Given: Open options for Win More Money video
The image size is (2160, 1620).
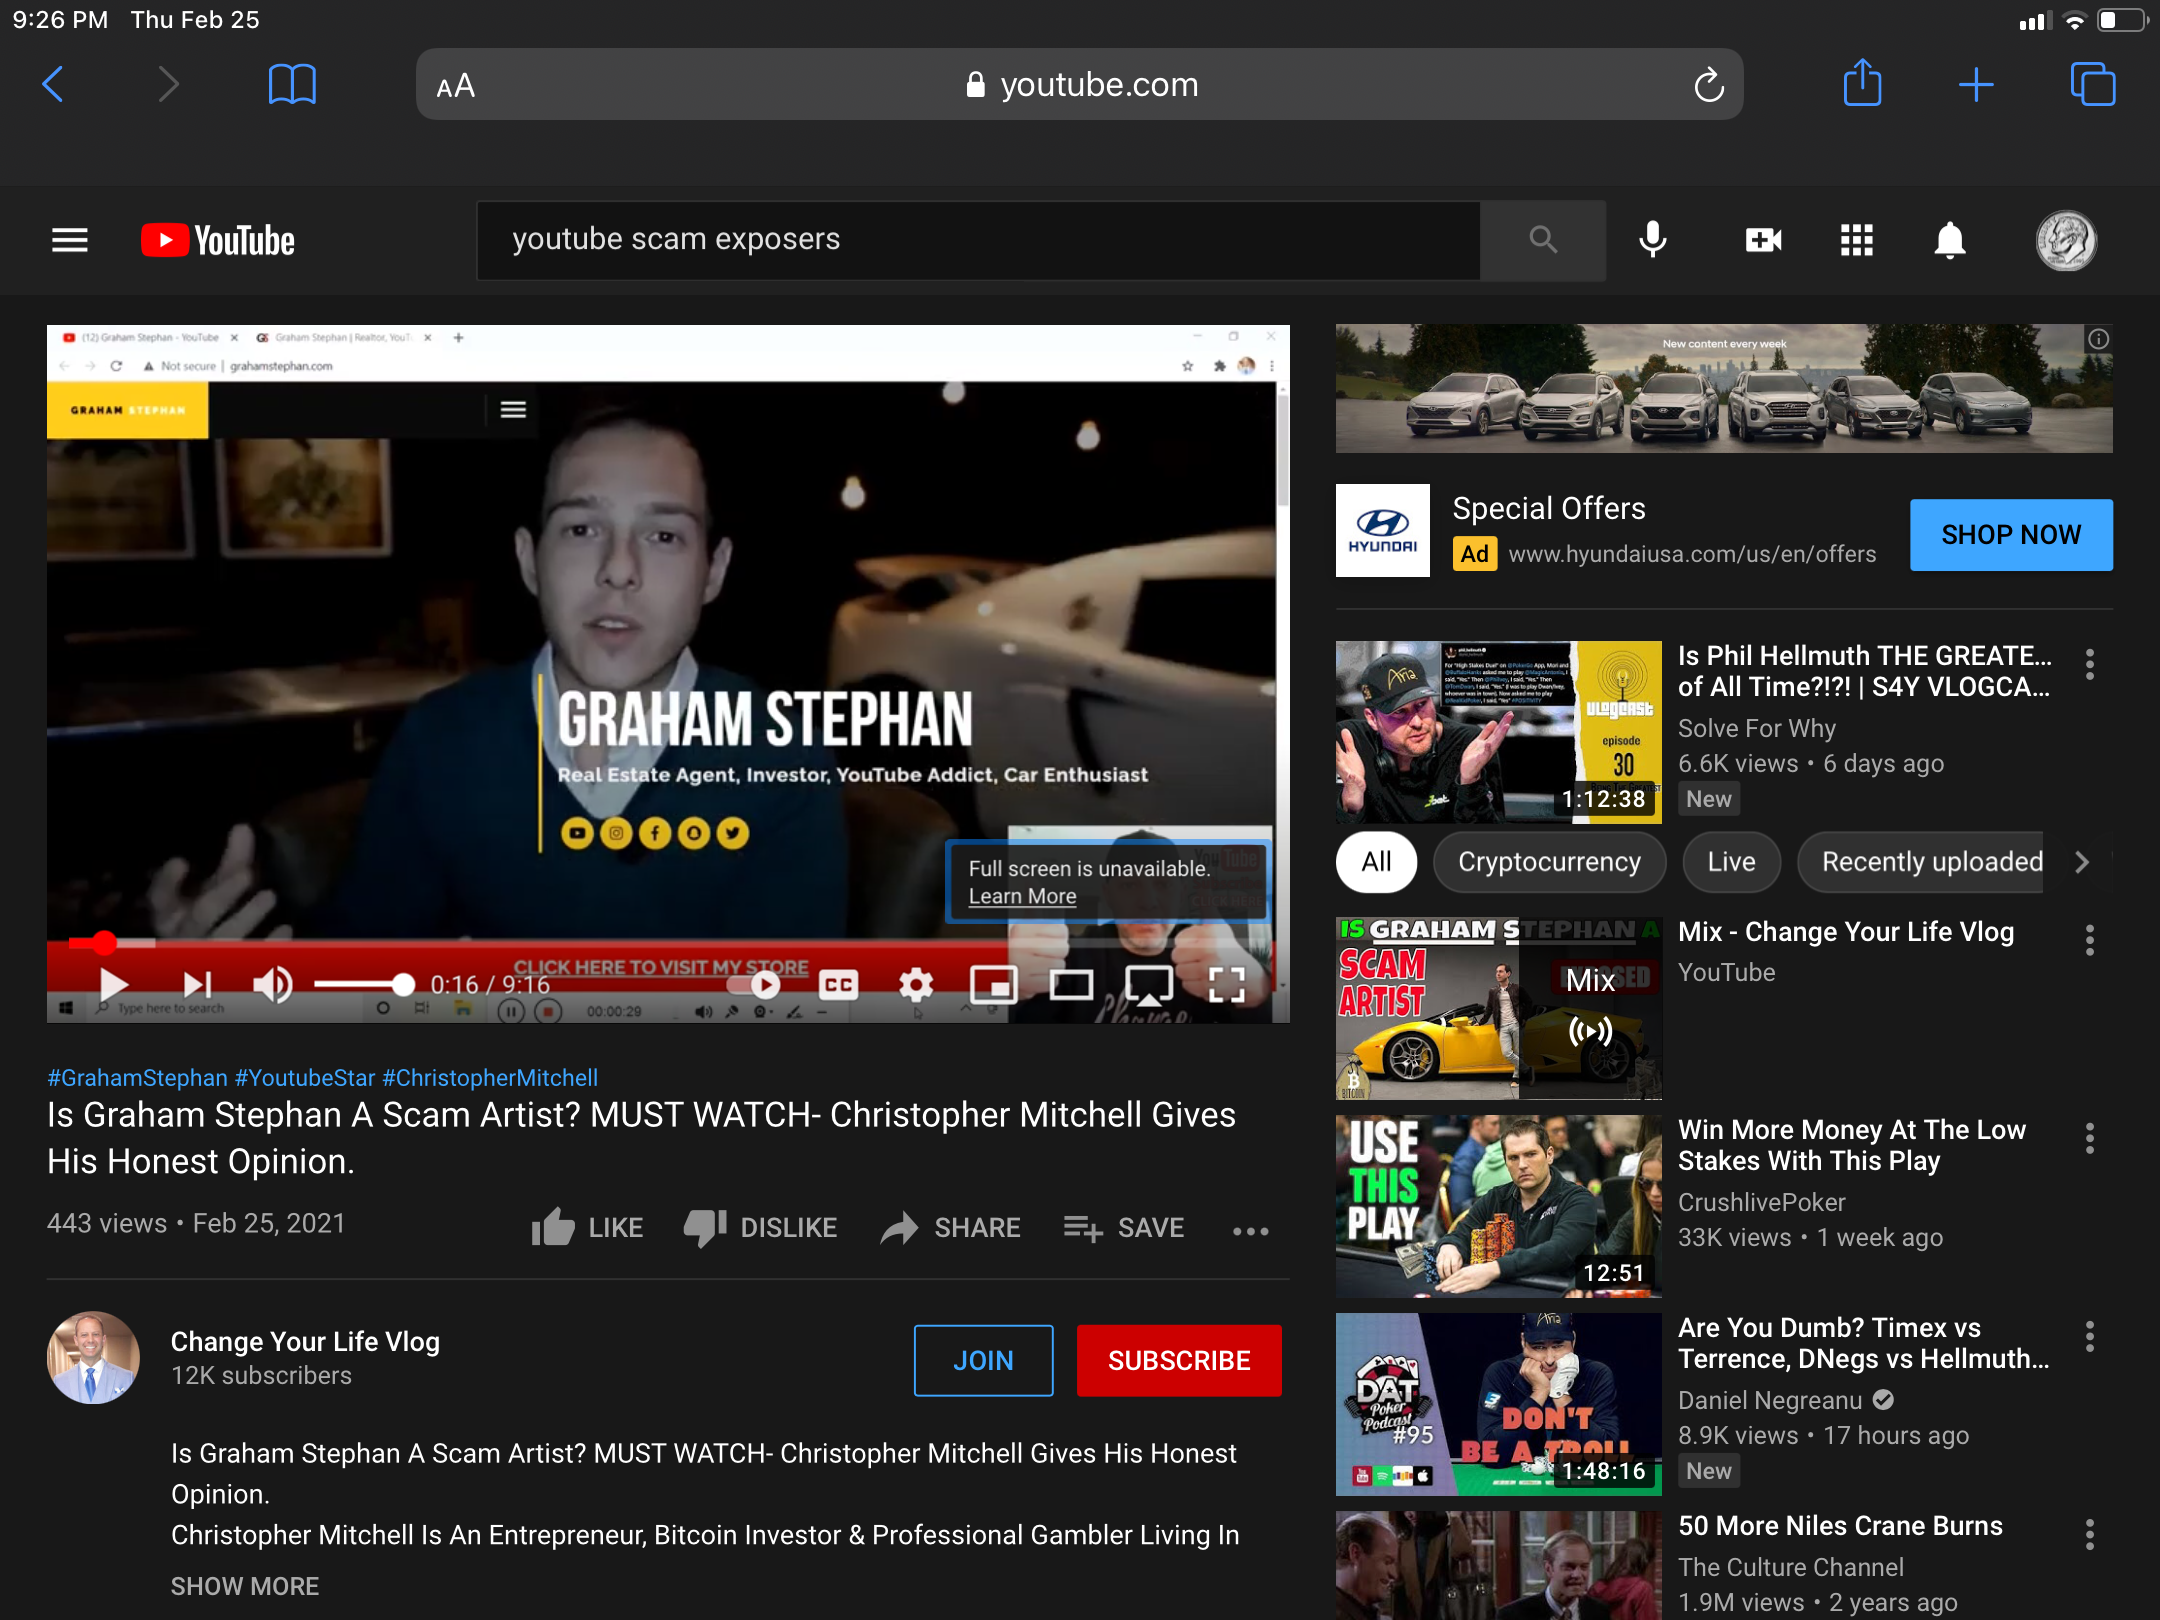Looking at the screenshot, I should click(2089, 1138).
